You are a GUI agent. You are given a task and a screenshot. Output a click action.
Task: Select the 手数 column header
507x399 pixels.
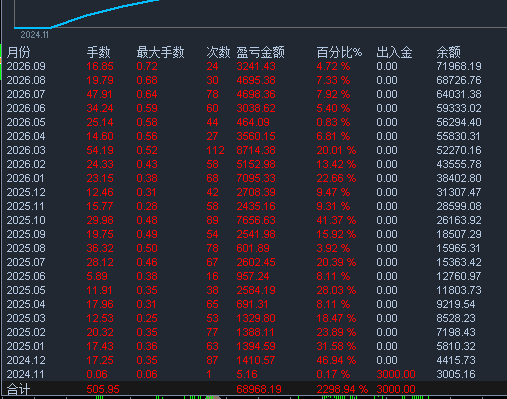(x=98, y=52)
